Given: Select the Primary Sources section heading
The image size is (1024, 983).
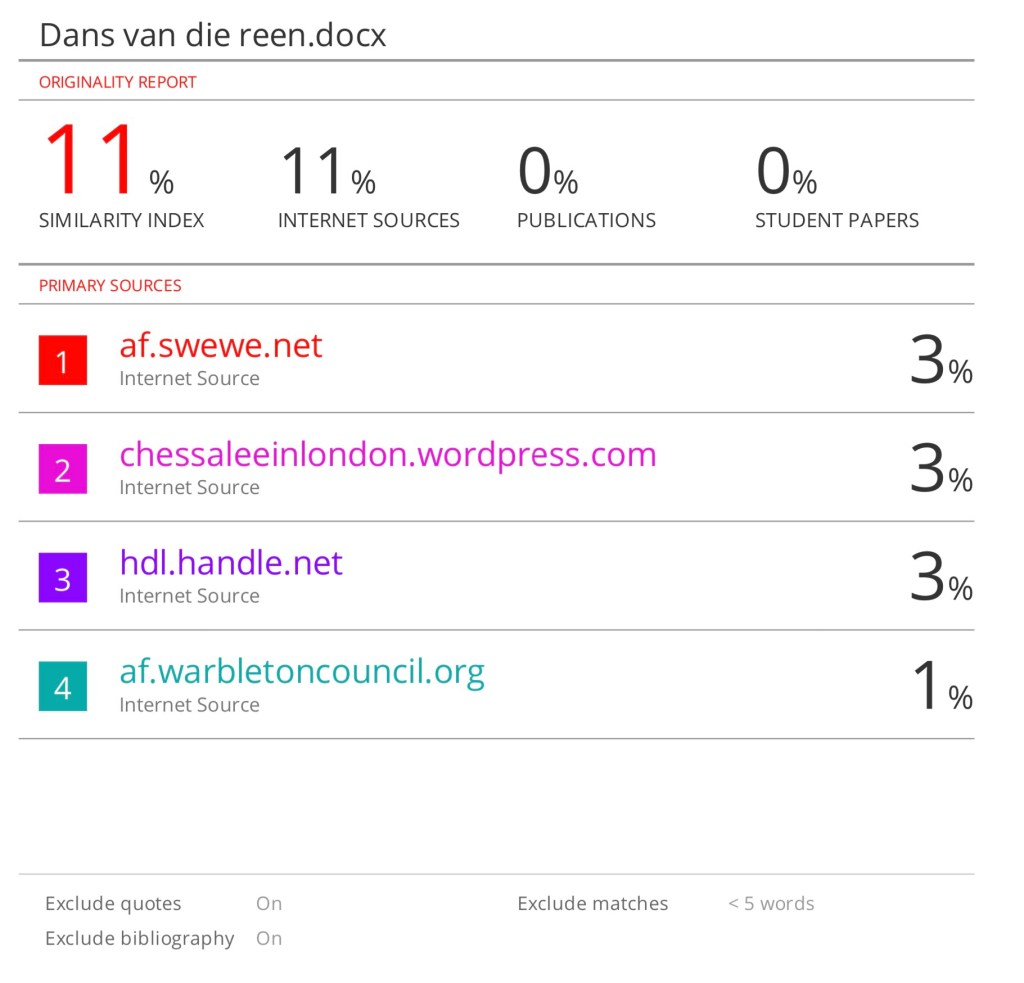Looking at the screenshot, I should (x=110, y=286).
